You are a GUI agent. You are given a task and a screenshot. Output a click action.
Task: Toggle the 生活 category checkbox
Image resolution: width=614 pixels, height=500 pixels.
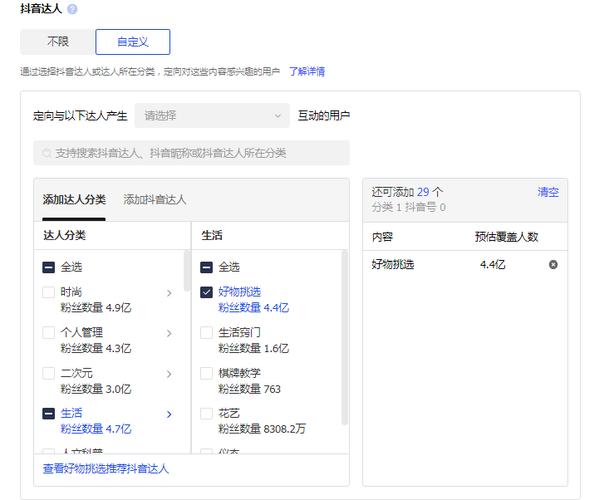coord(49,413)
